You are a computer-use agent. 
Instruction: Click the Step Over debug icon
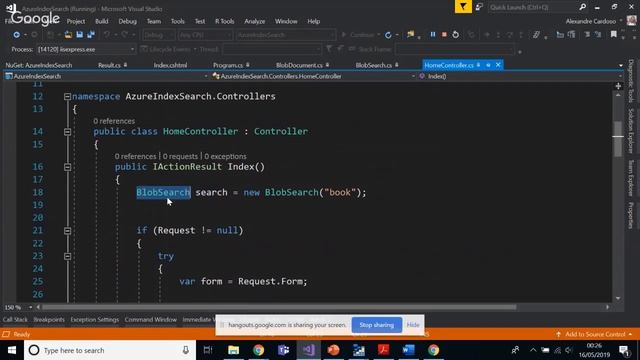(509, 35)
